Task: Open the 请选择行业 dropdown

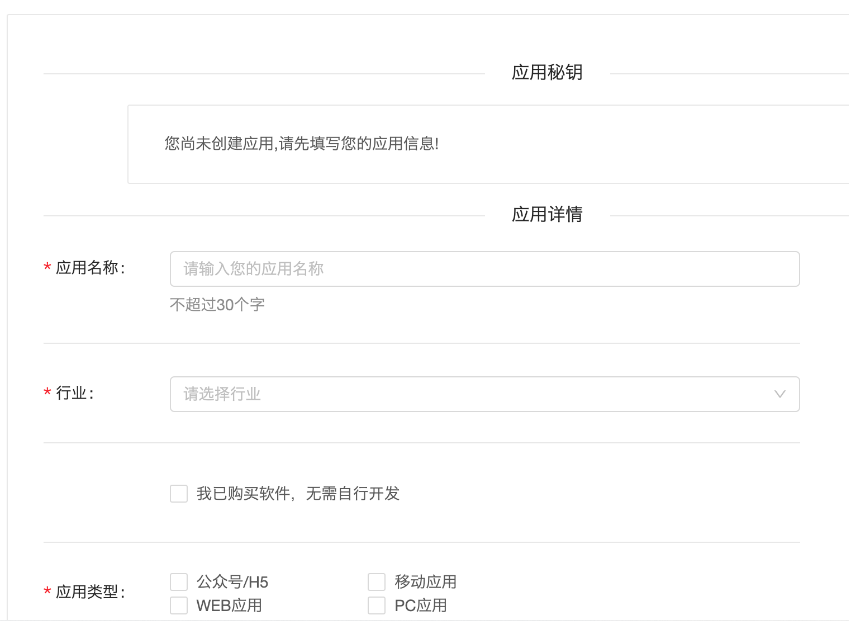Action: (x=470, y=394)
